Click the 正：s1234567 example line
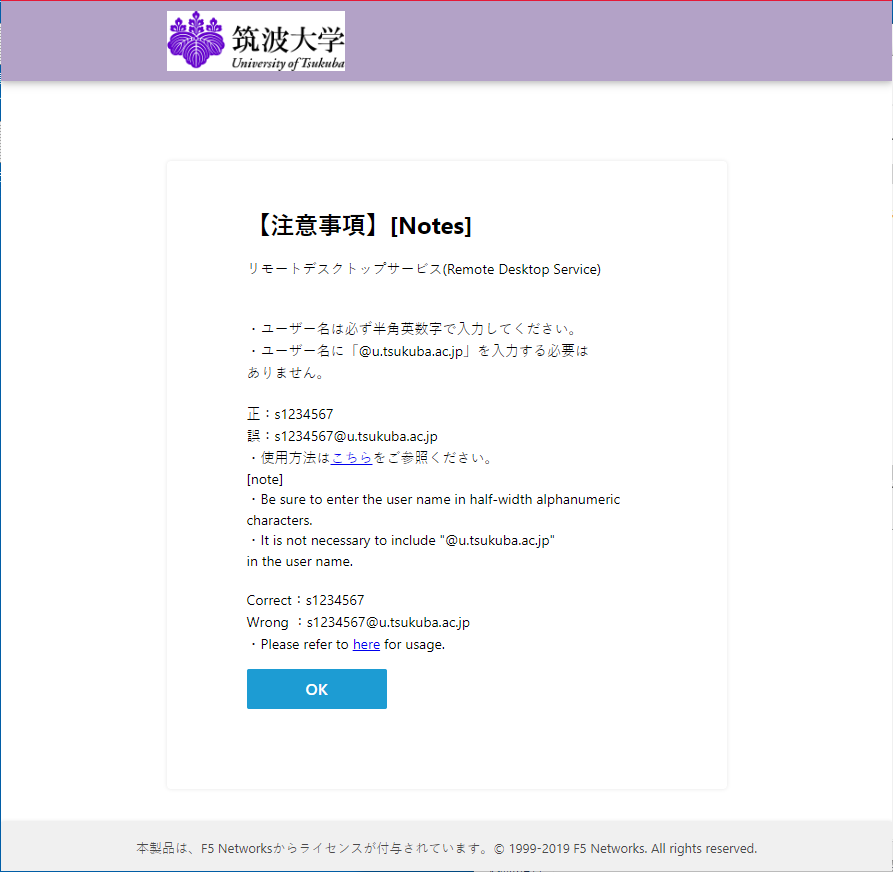 coord(290,414)
